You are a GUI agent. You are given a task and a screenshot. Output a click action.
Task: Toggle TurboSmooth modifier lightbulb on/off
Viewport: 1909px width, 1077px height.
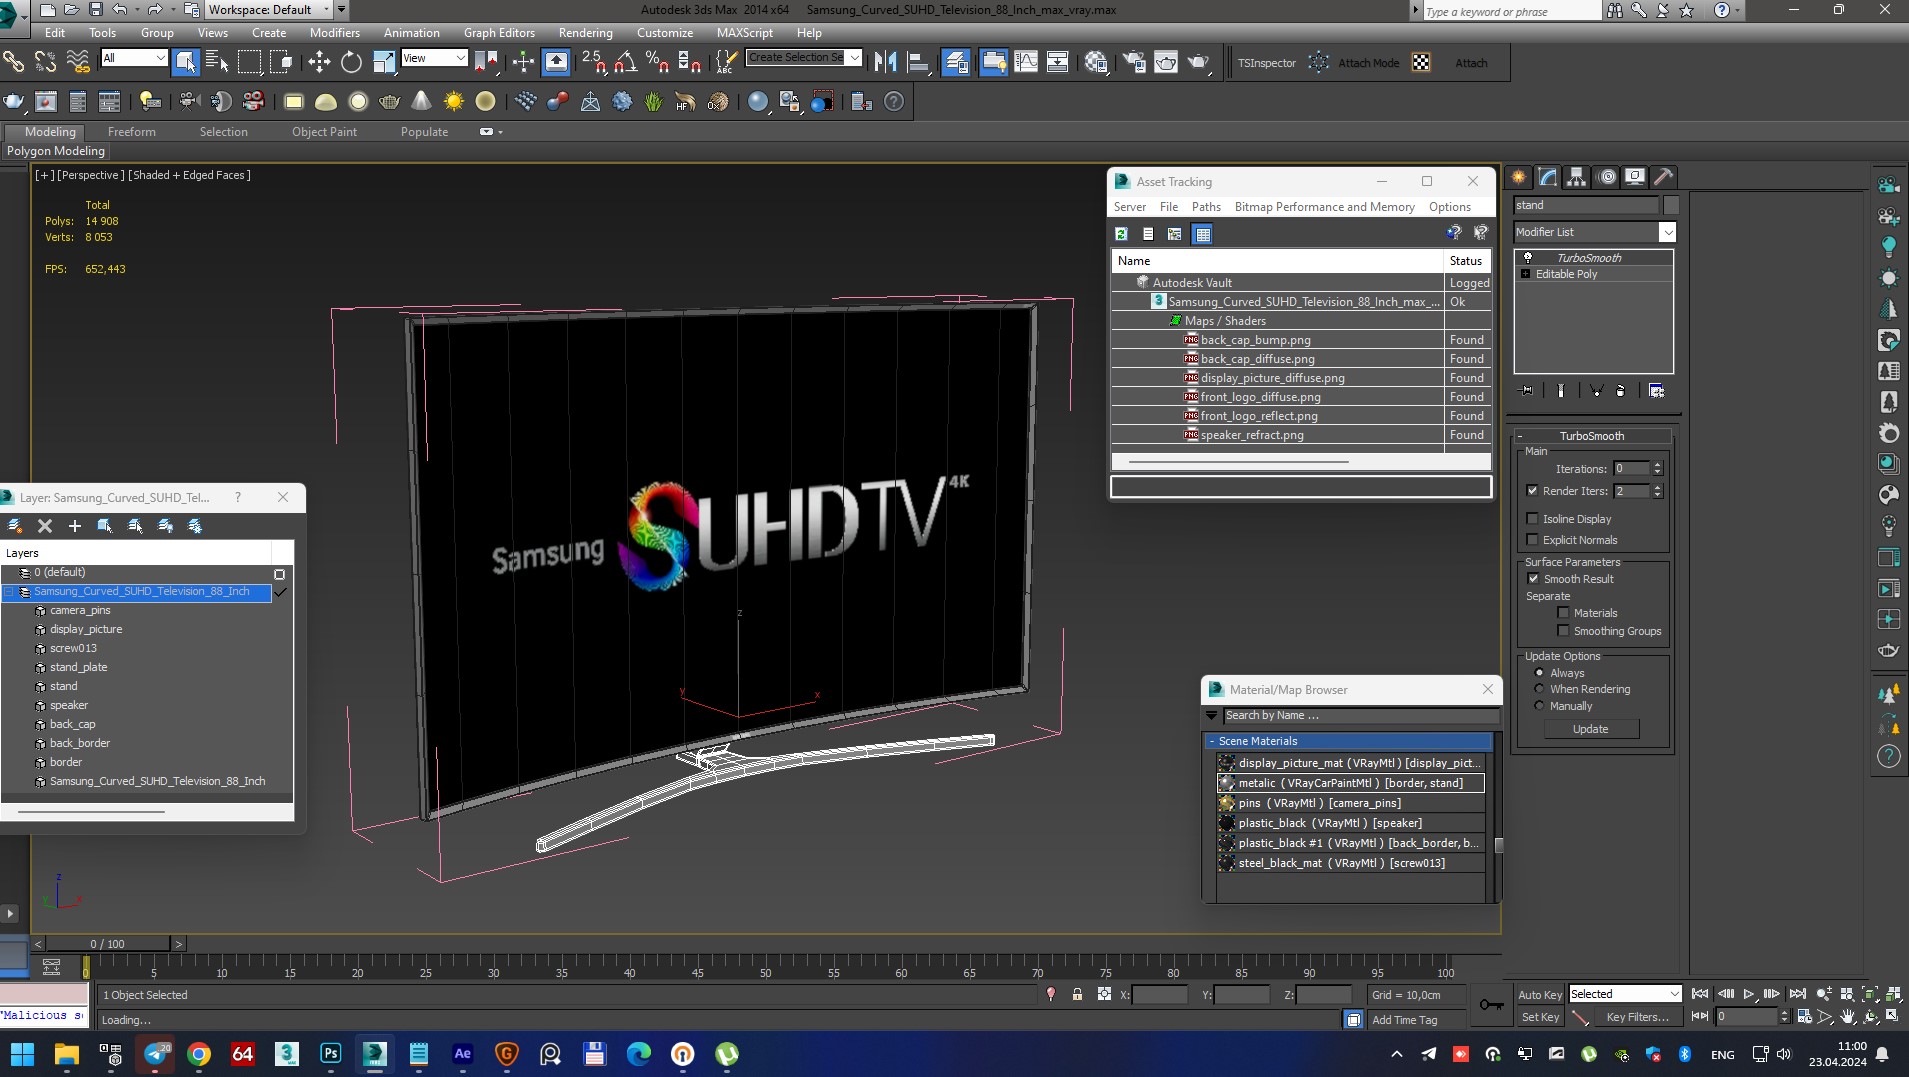1527,258
